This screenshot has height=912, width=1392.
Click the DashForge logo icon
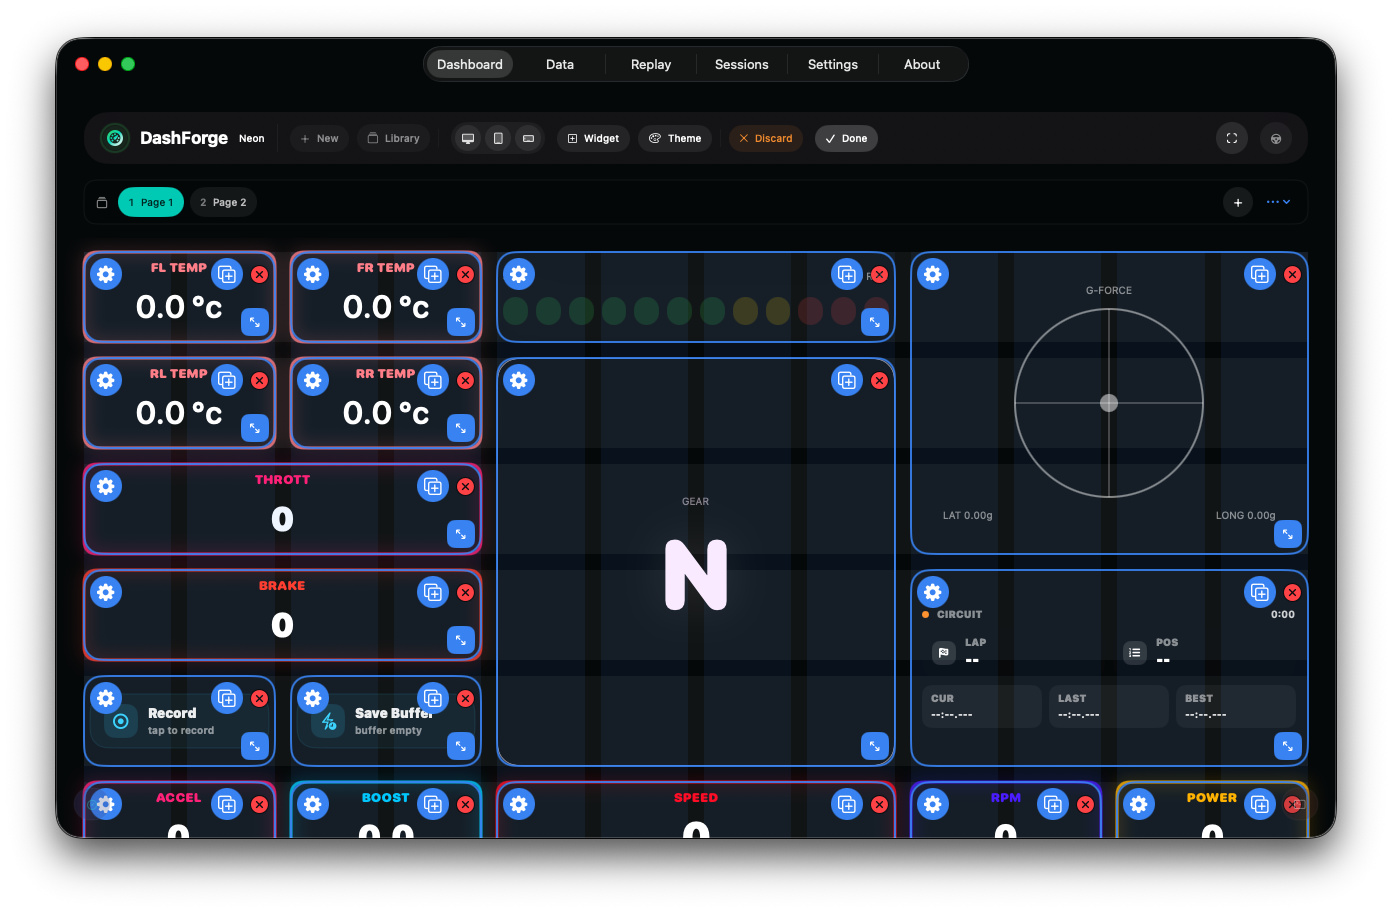pyautogui.click(x=115, y=138)
